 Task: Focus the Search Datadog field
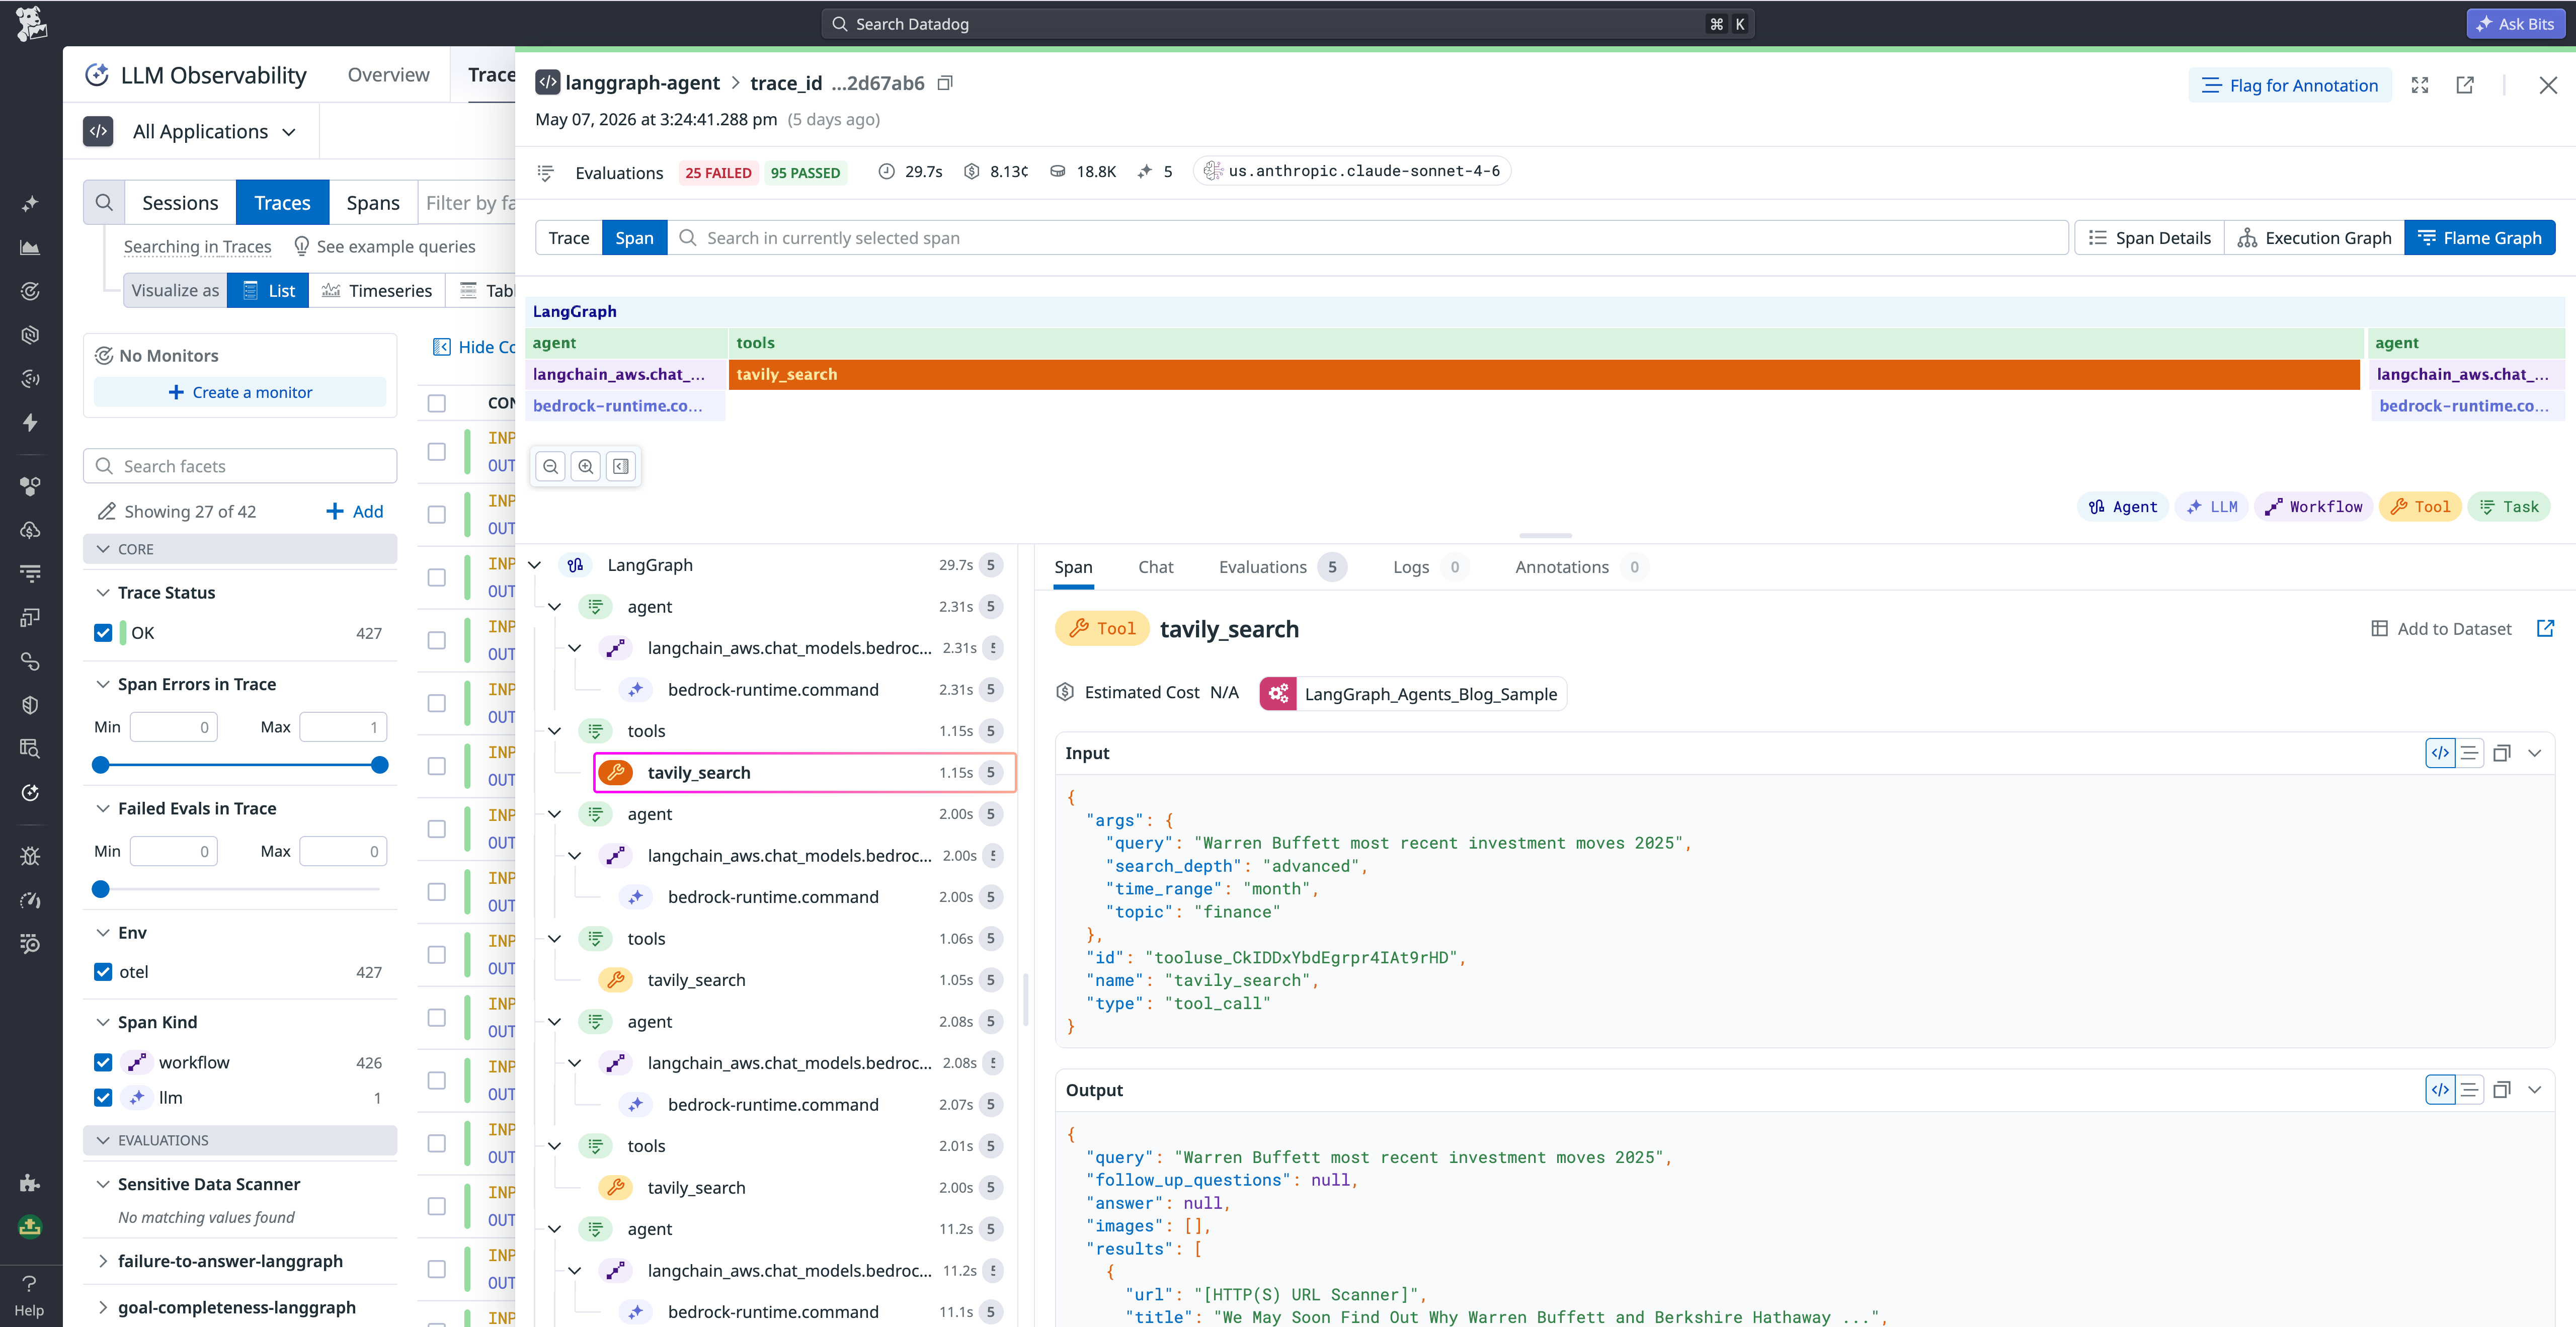pos(1287,24)
